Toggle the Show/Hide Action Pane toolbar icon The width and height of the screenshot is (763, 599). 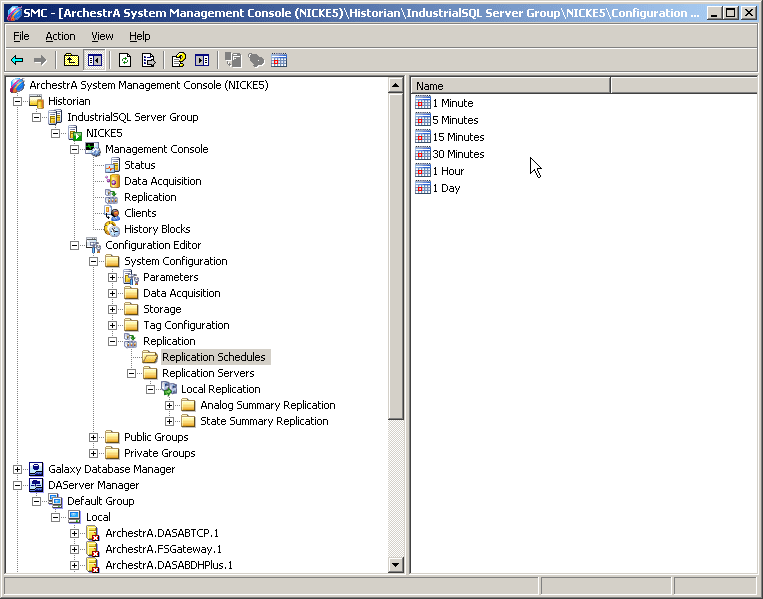tap(202, 60)
